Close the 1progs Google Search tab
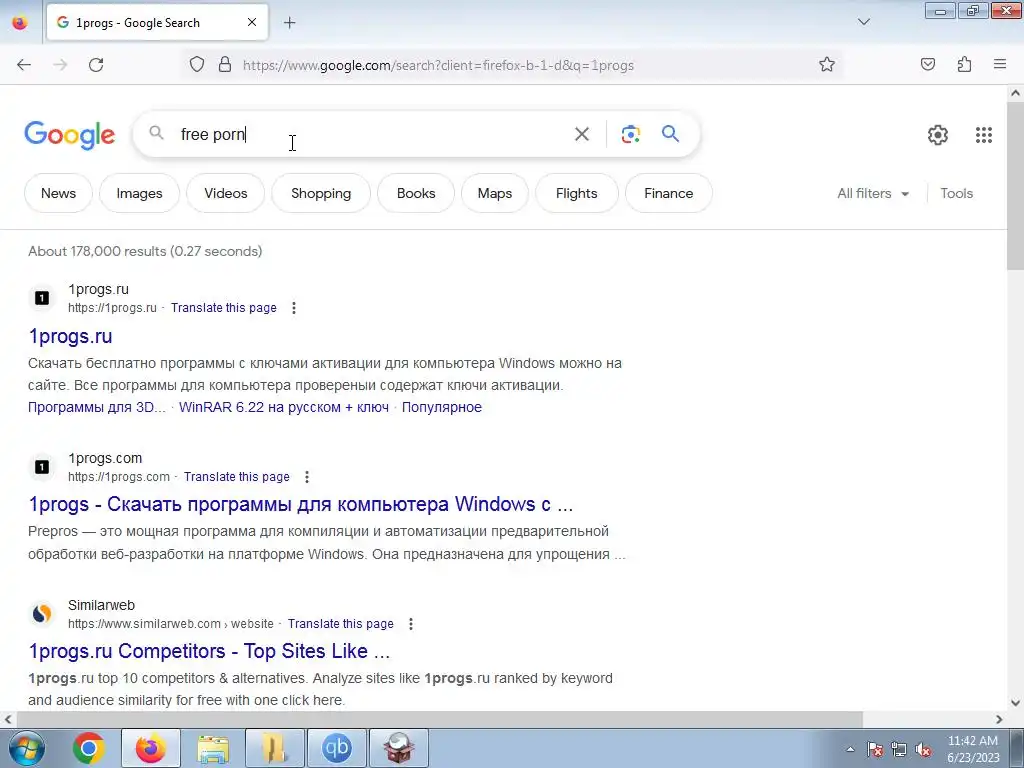The height and width of the screenshot is (768, 1024). click(x=251, y=22)
